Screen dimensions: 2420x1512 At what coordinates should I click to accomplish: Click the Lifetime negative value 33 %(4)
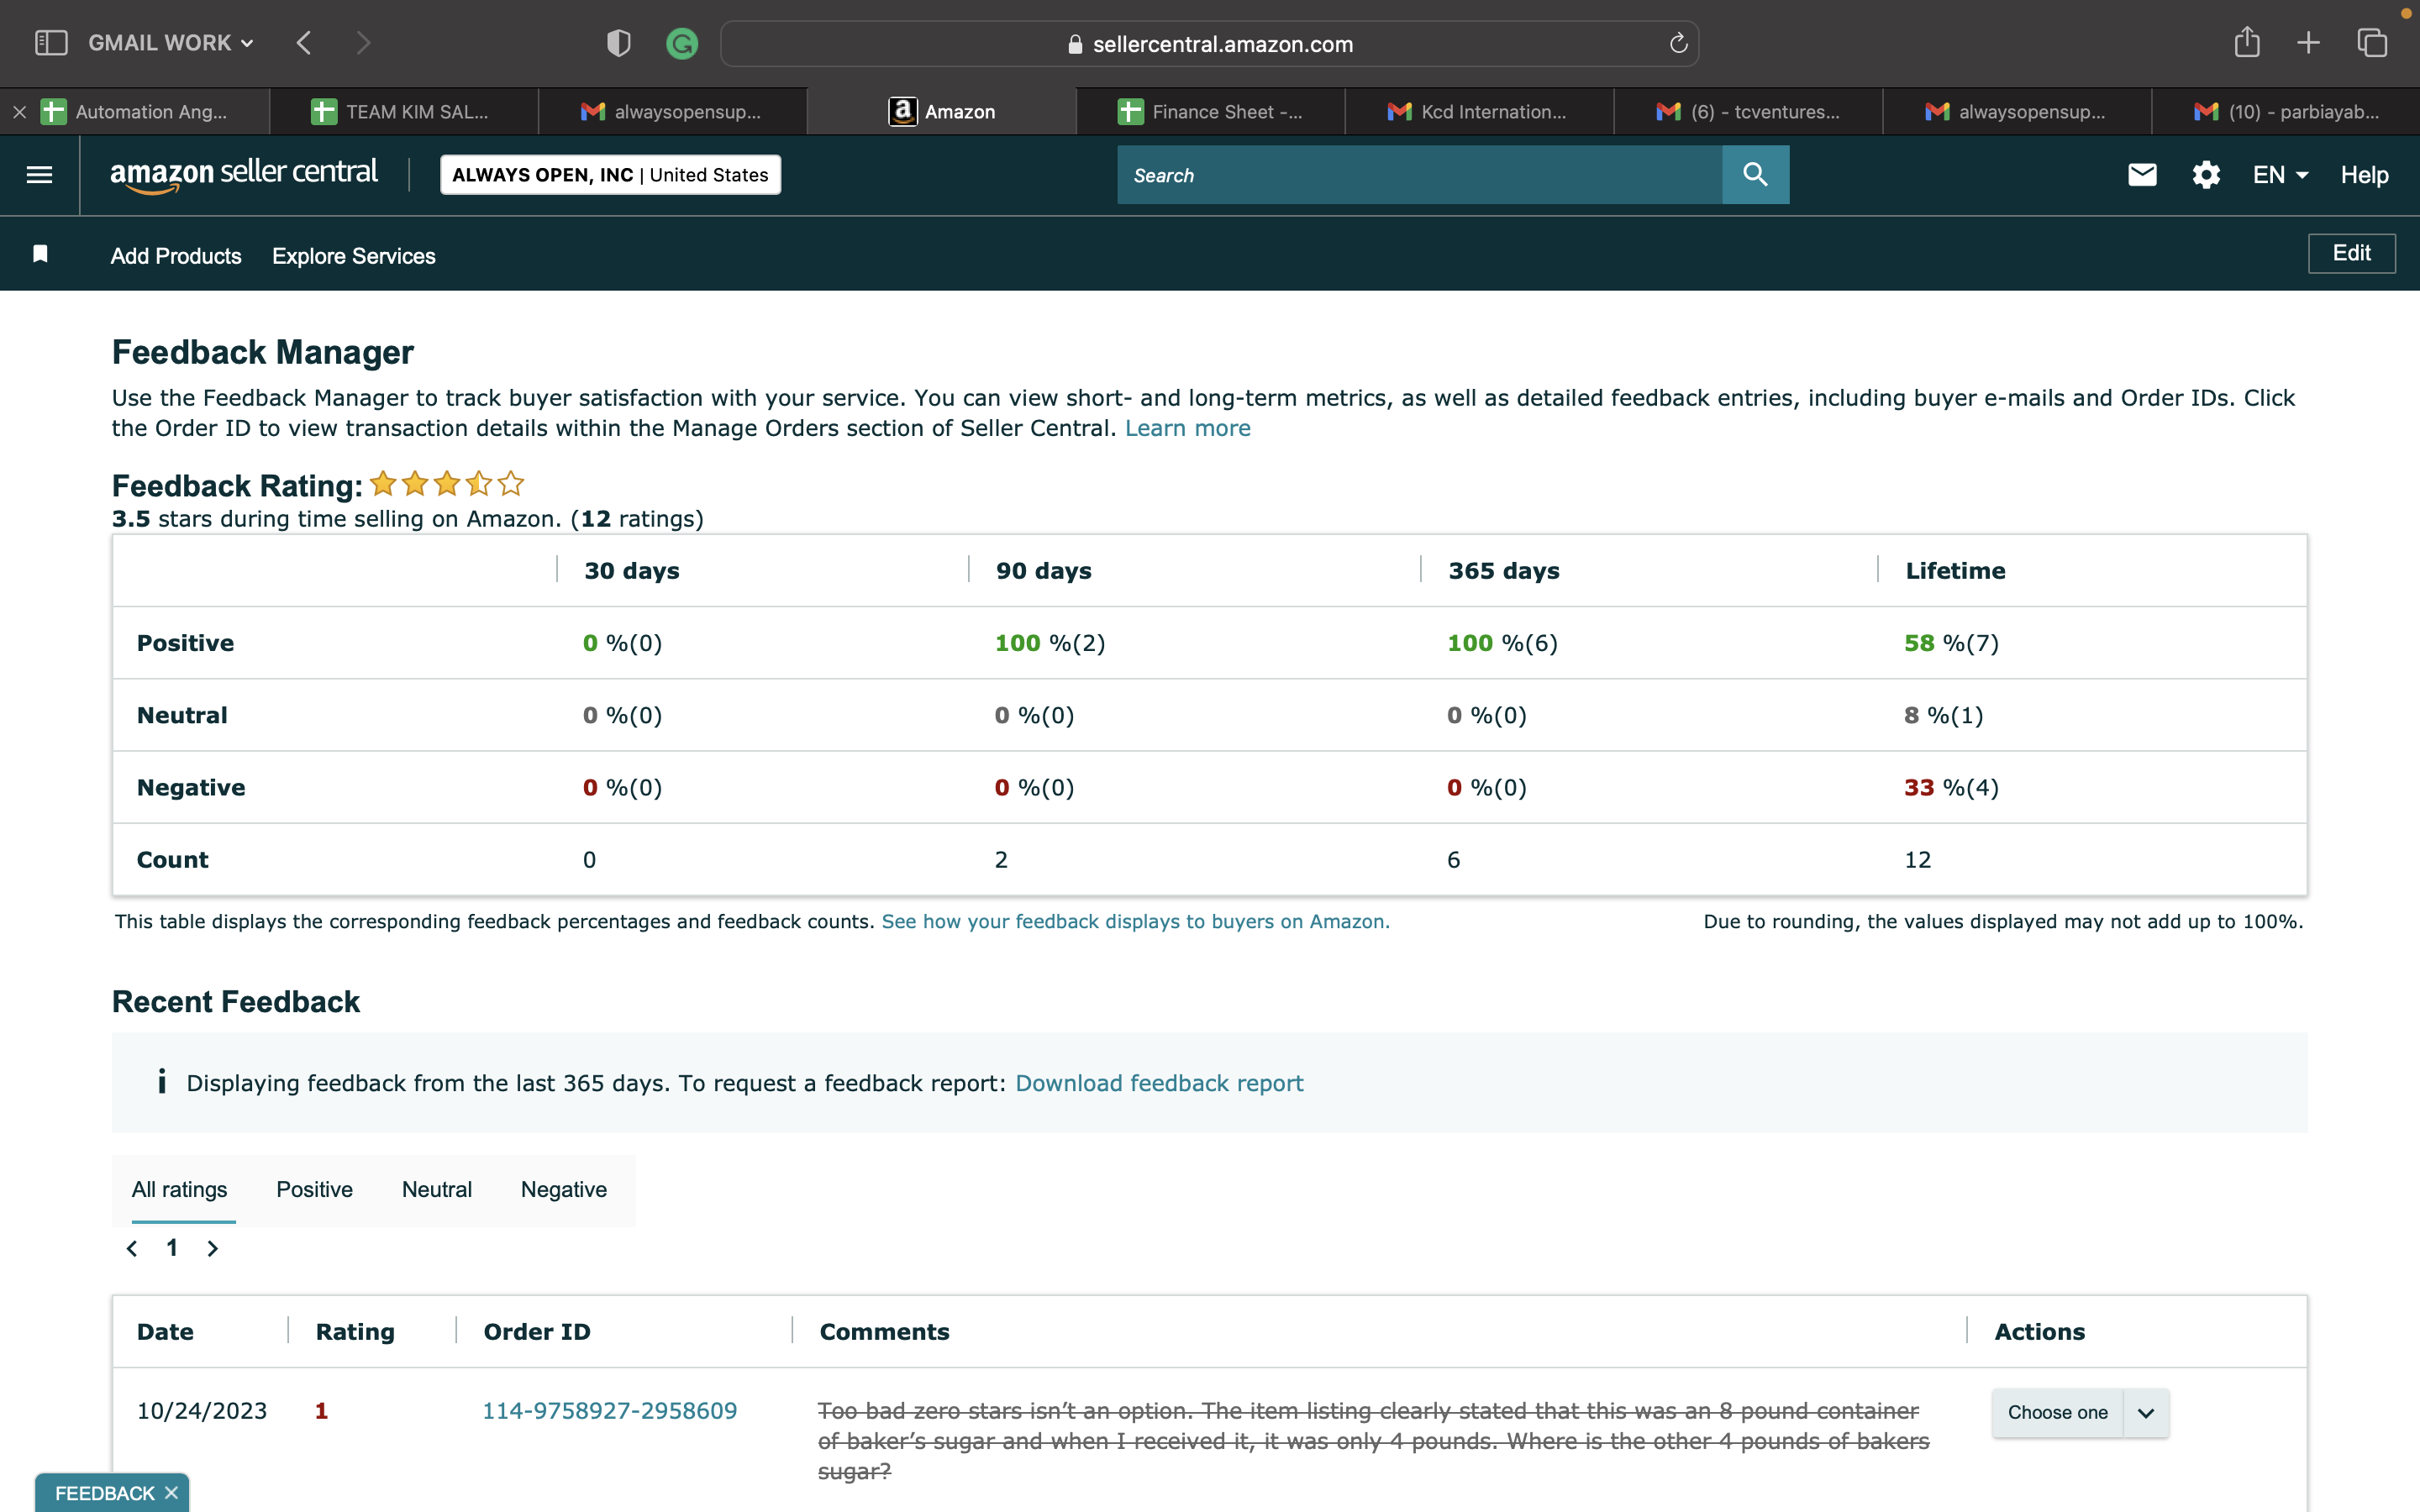[x=1951, y=787]
